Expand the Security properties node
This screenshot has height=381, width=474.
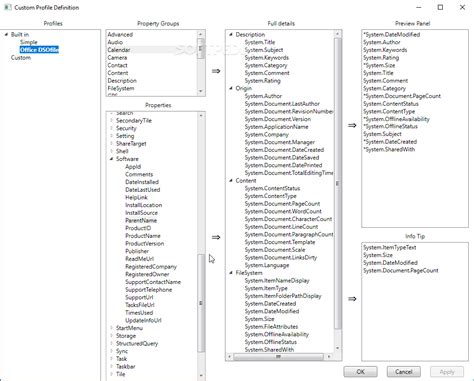tap(111, 128)
